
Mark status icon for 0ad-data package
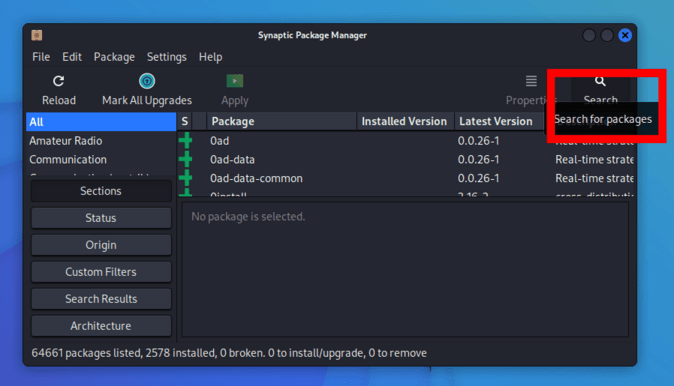click(186, 159)
